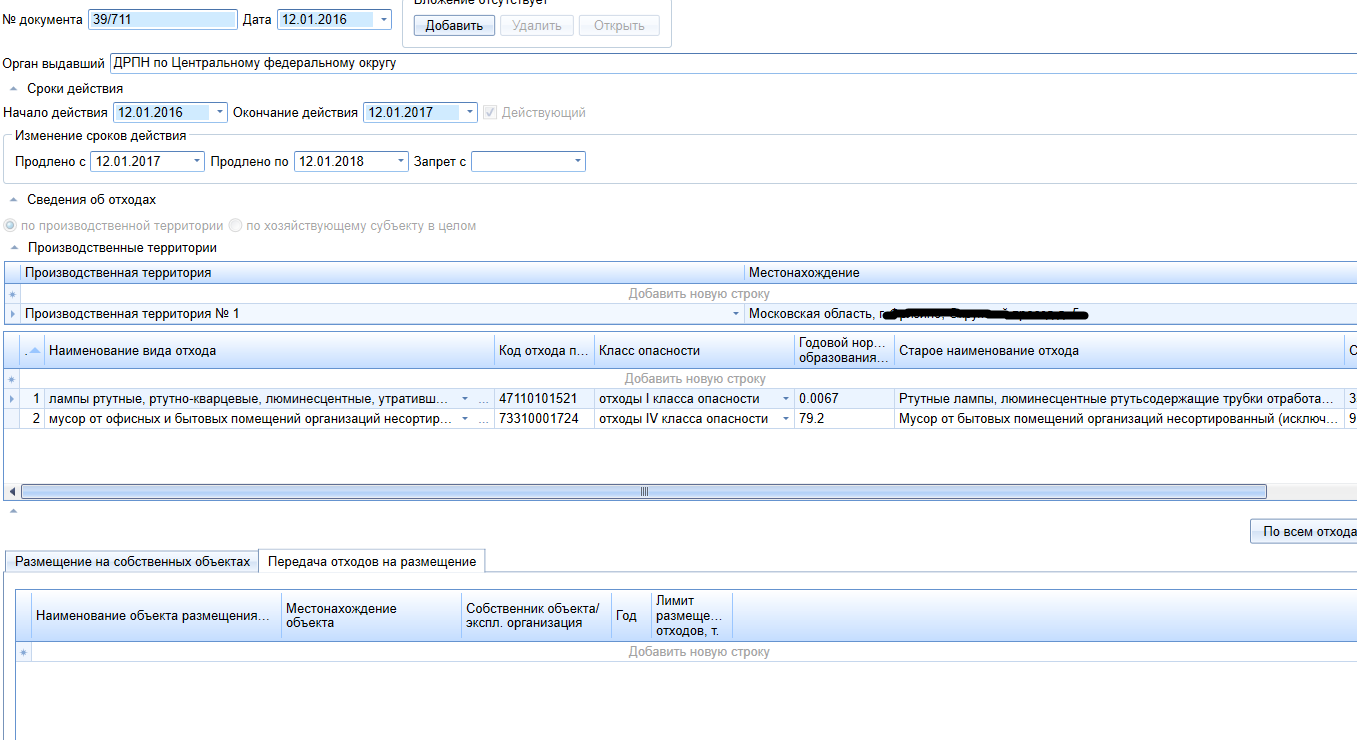
Task: Open the Запрет с date dropdown
Action: click(x=577, y=161)
